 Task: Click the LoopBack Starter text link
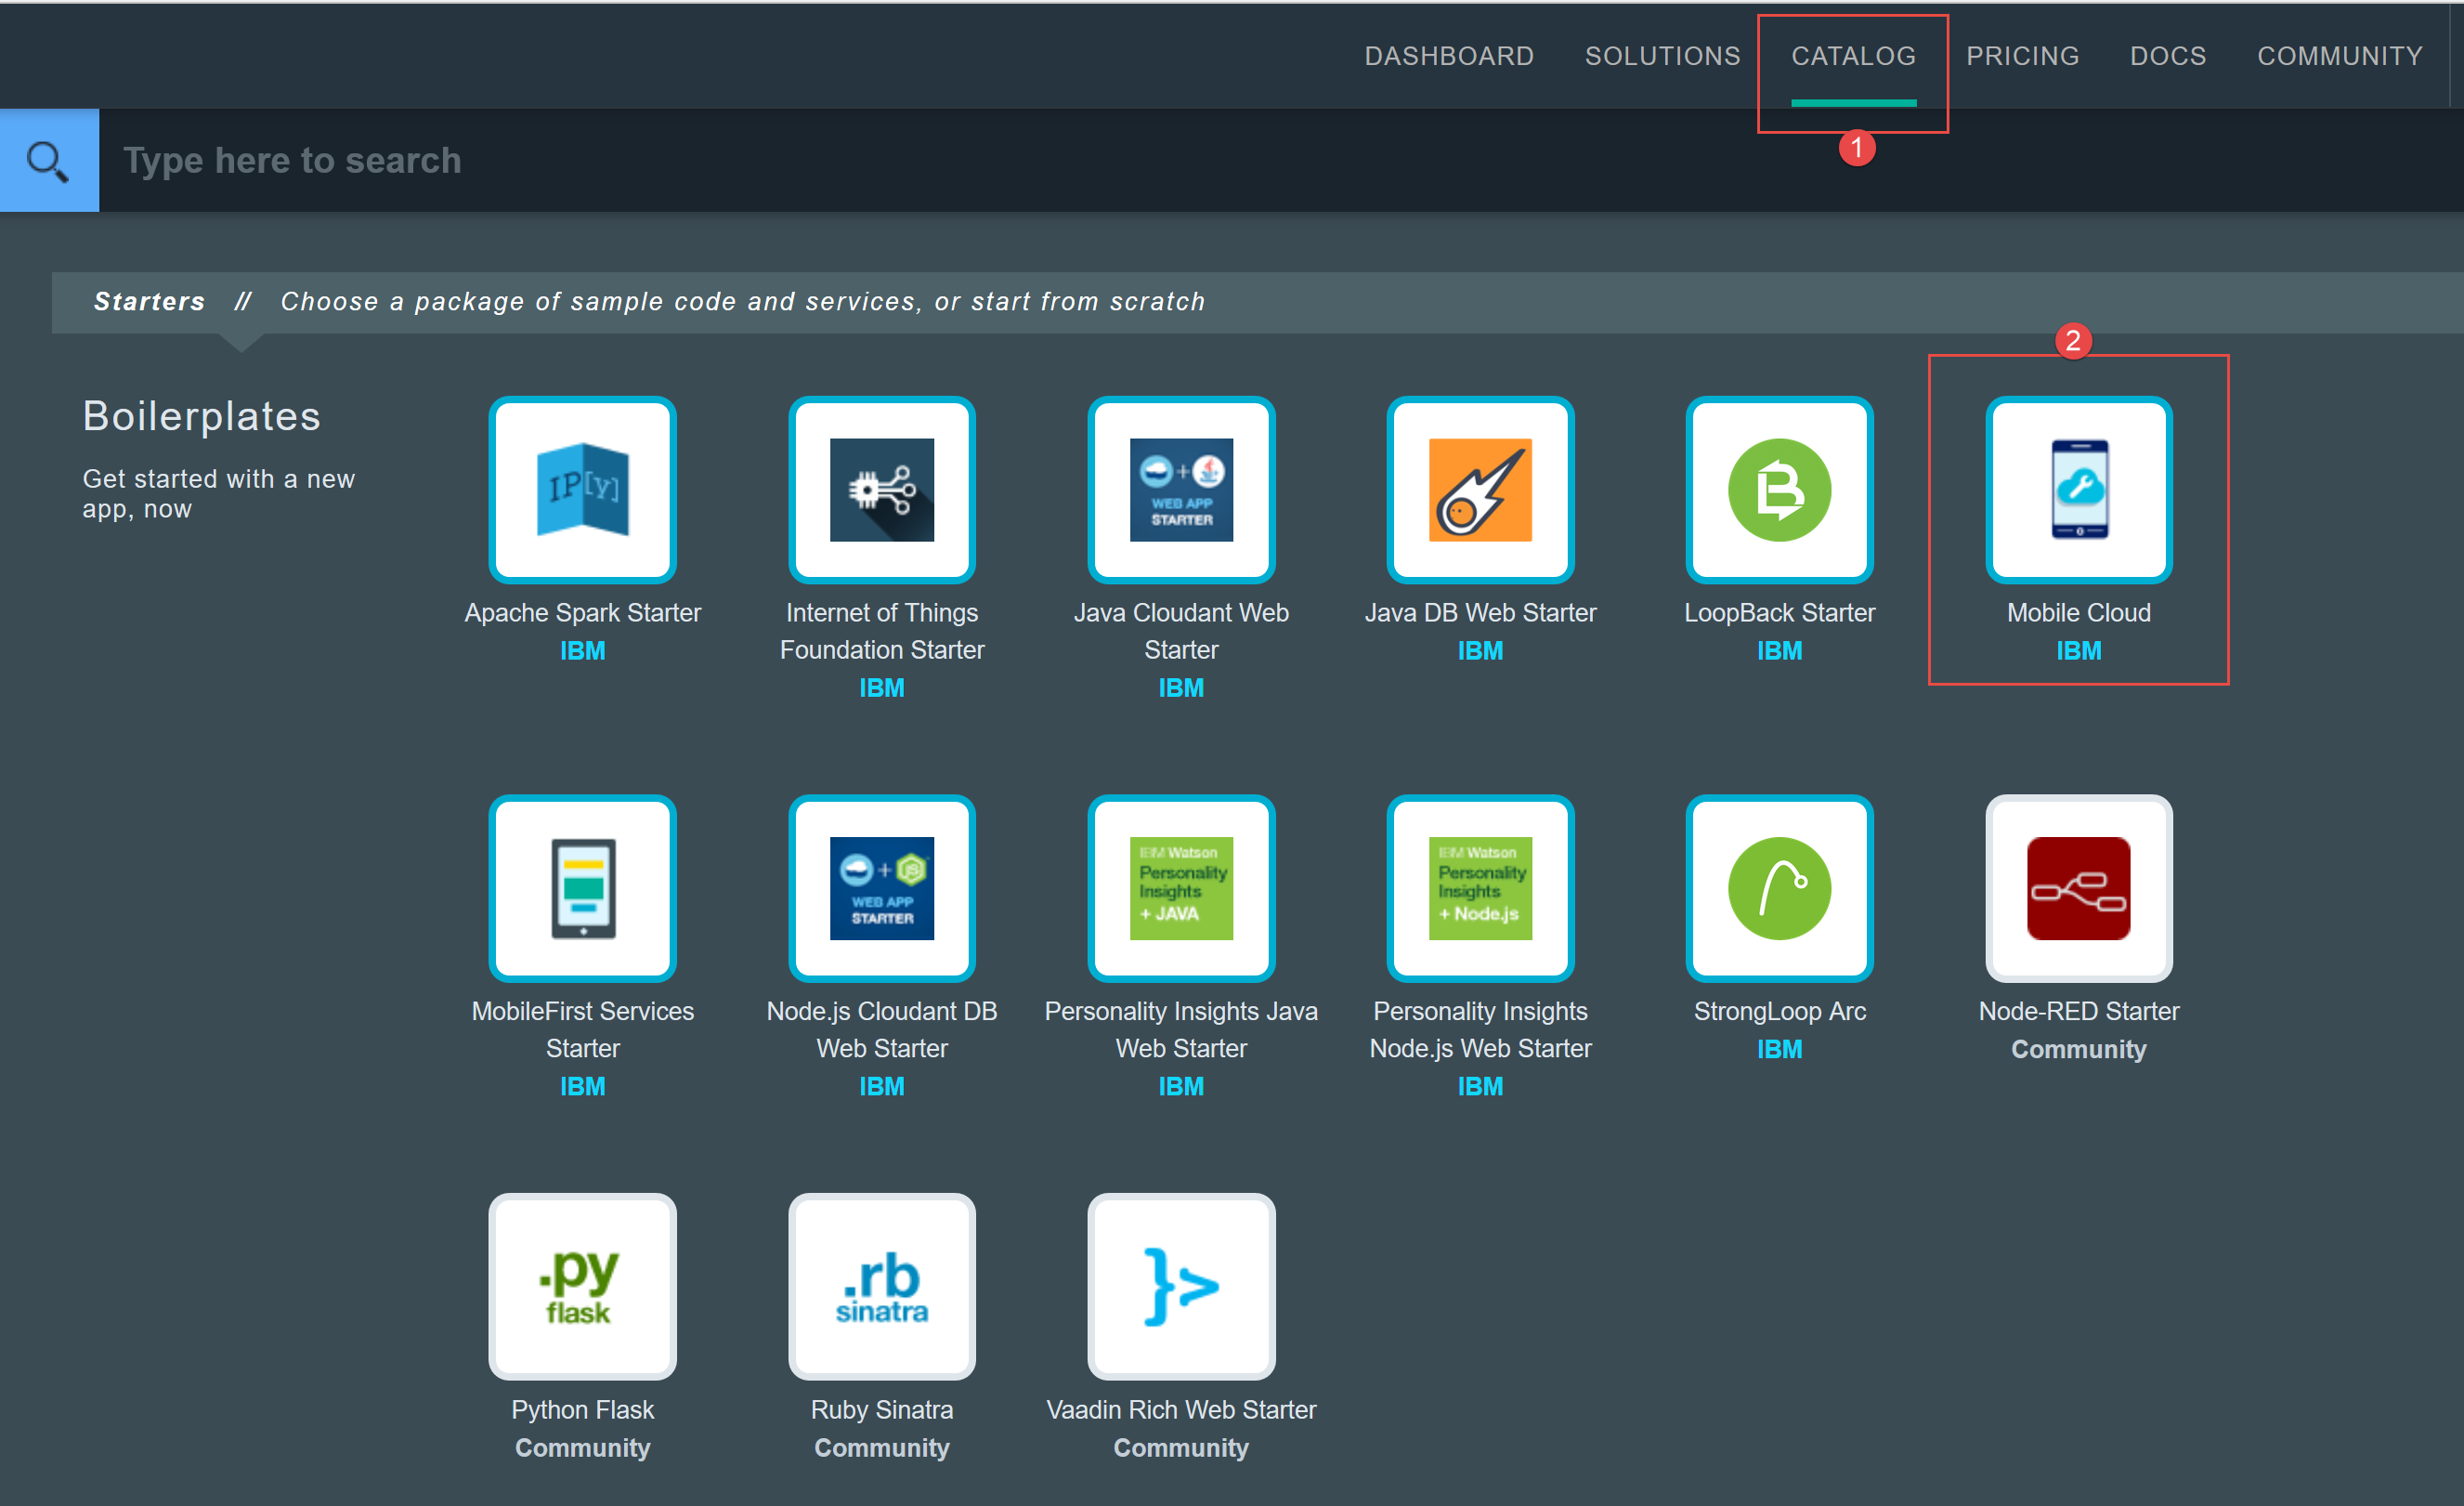point(1779,612)
